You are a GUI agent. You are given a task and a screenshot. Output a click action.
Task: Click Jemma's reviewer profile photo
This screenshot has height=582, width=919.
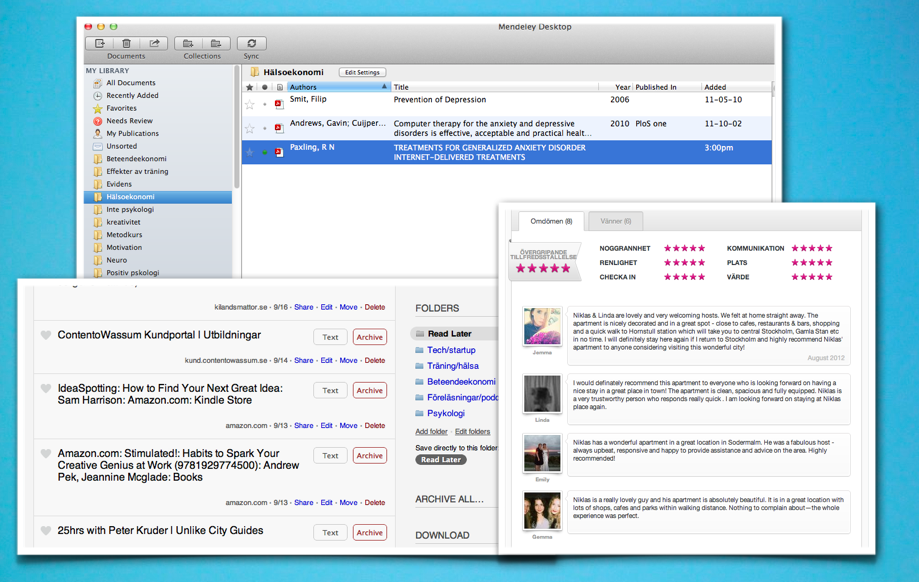pyautogui.click(x=542, y=327)
